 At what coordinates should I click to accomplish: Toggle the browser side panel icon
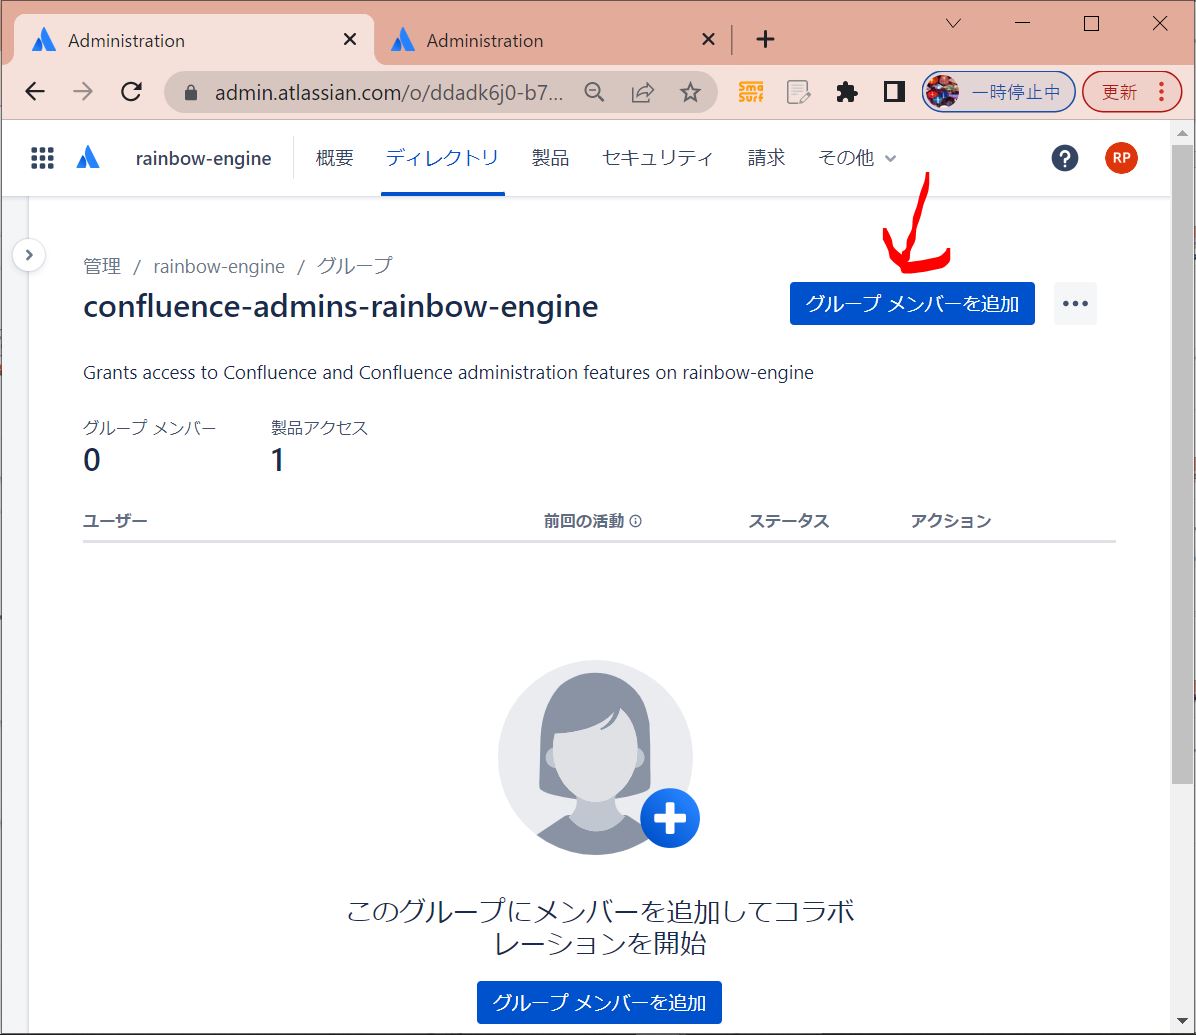[894, 92]
